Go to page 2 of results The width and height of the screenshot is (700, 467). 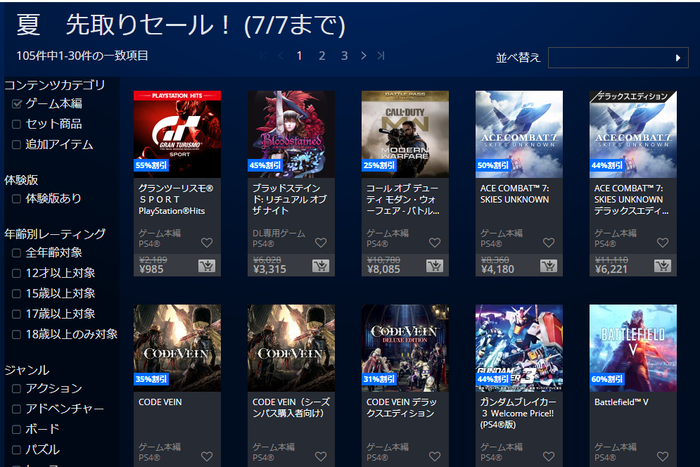(x=321, y=56)
